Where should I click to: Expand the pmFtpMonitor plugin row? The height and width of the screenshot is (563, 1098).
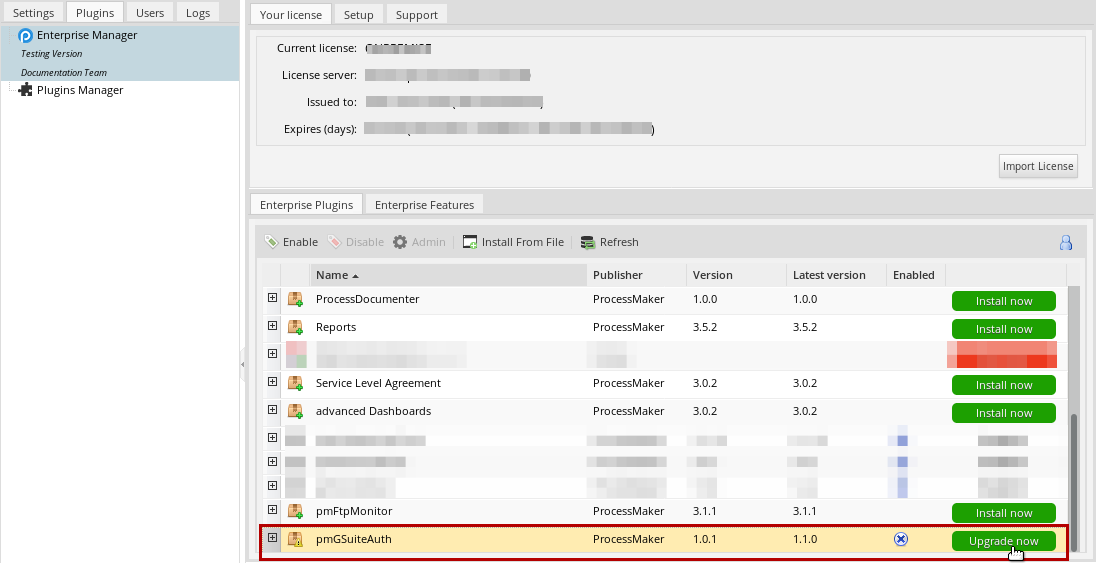(272, 510)
